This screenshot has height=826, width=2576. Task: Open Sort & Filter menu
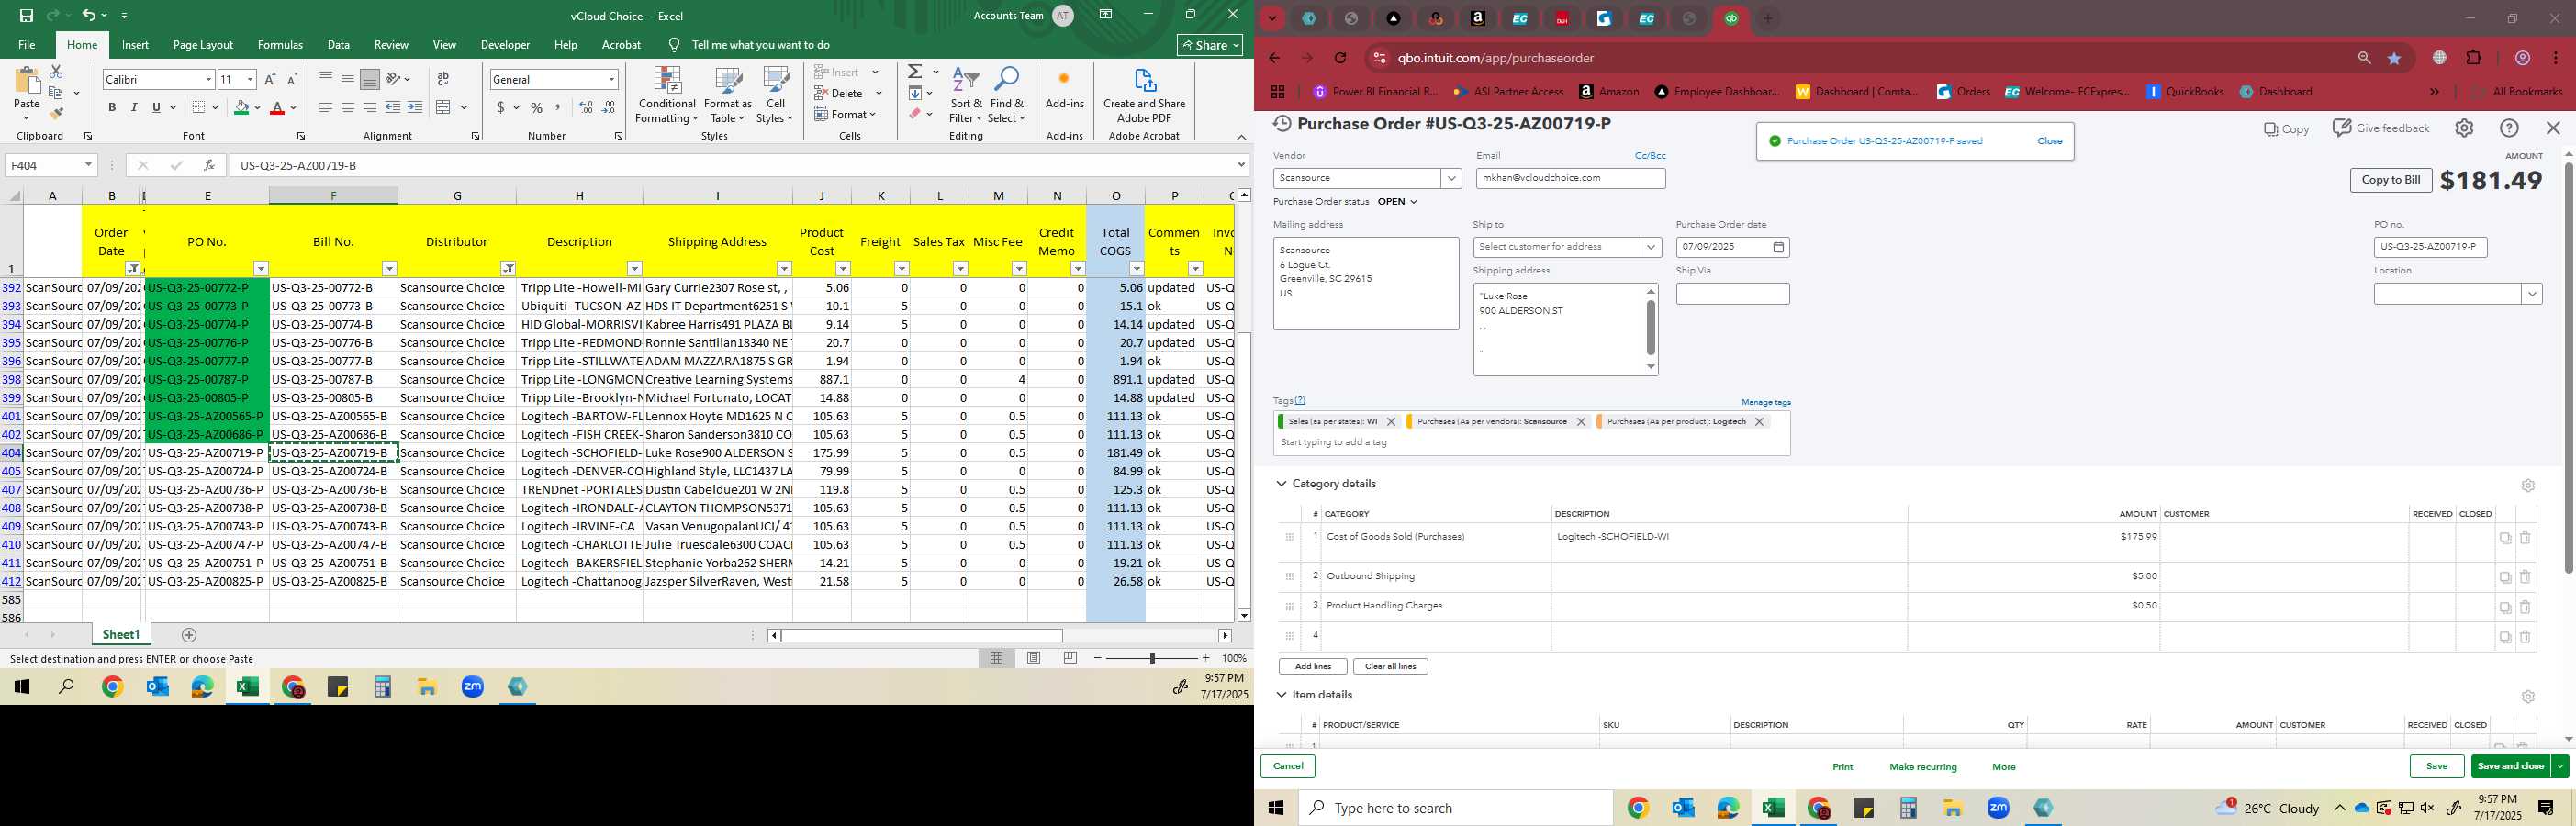click(x=966, y=95)
